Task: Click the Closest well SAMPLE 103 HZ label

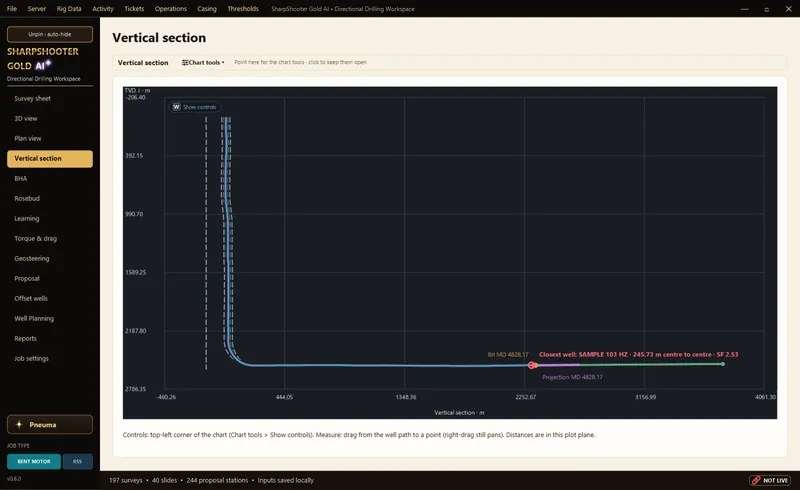Action: click(639, 354)
